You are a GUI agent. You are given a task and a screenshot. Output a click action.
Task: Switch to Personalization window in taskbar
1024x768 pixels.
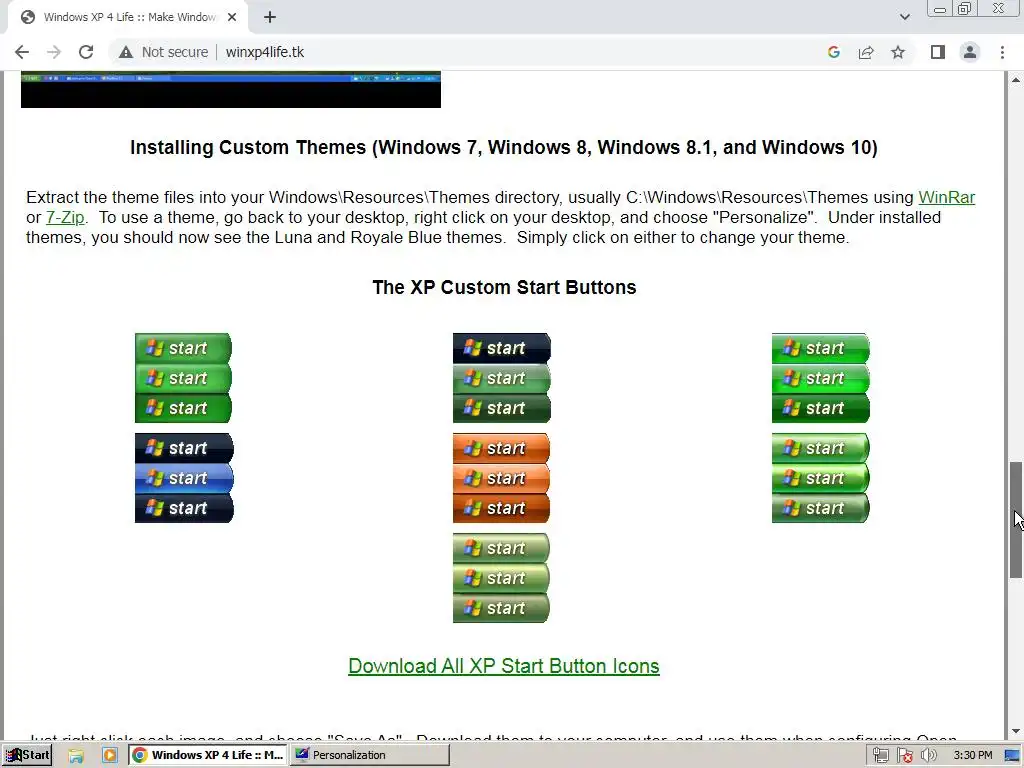370,755
